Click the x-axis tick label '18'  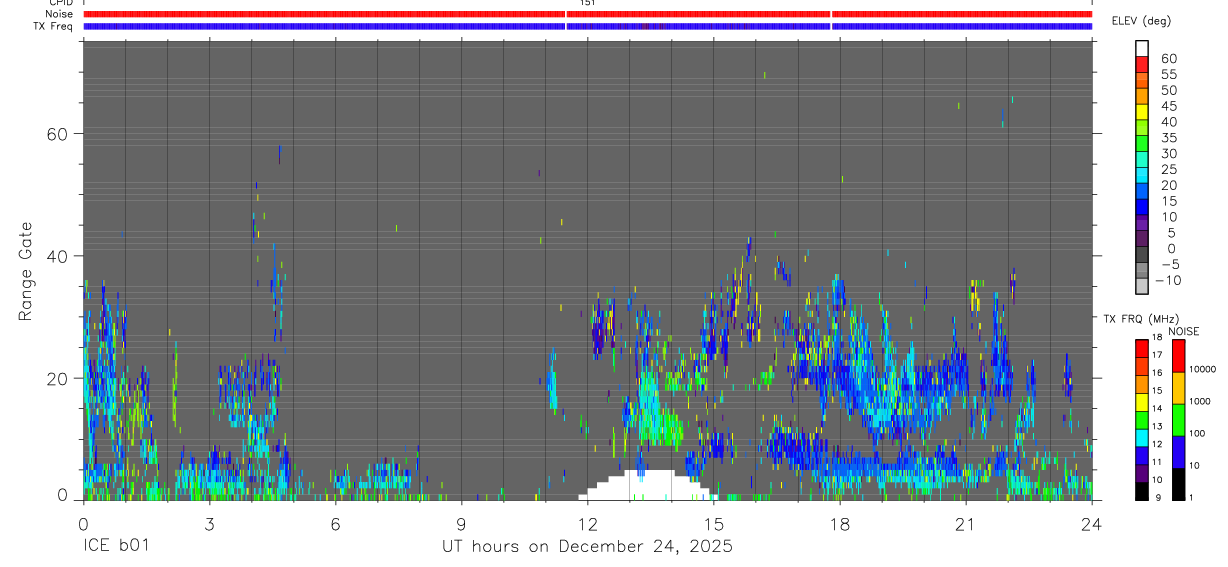tap(839, 524)
